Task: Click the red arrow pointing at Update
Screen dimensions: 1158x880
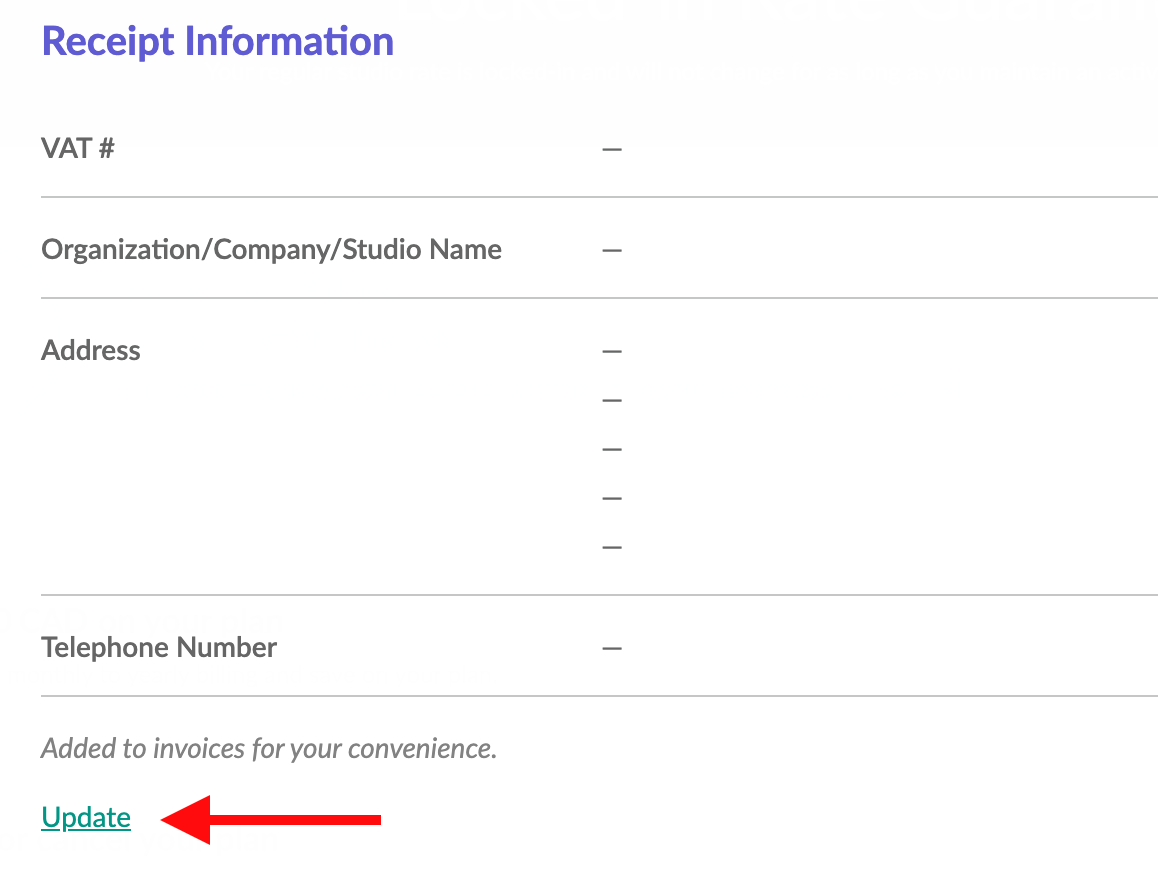Action: click(270, 819)
